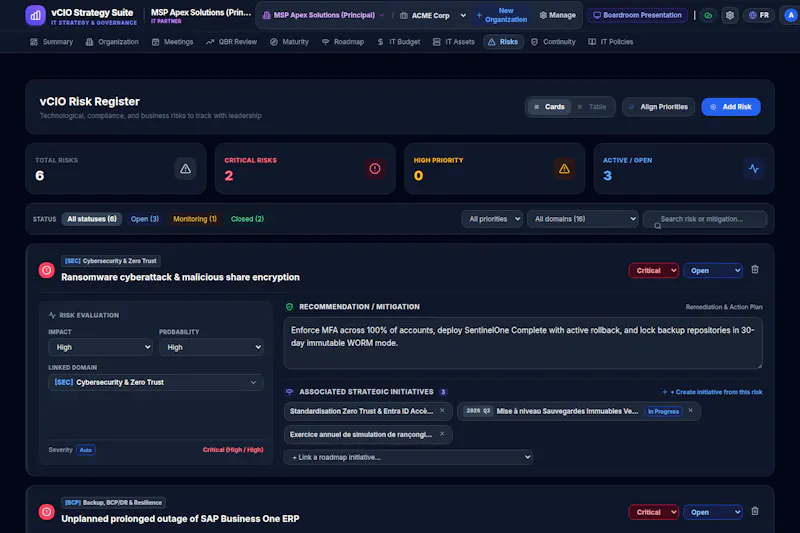Click the Associated Strategic Initiatives icon
Image resolution: width=800 pixels, height=533 pixels.
click(289, 392)
